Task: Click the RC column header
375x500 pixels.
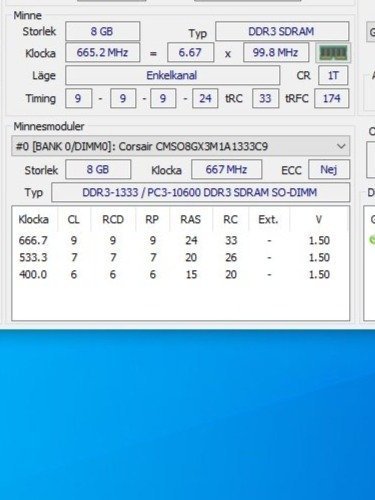Action: pyautogui.click(x=230, y=219)
